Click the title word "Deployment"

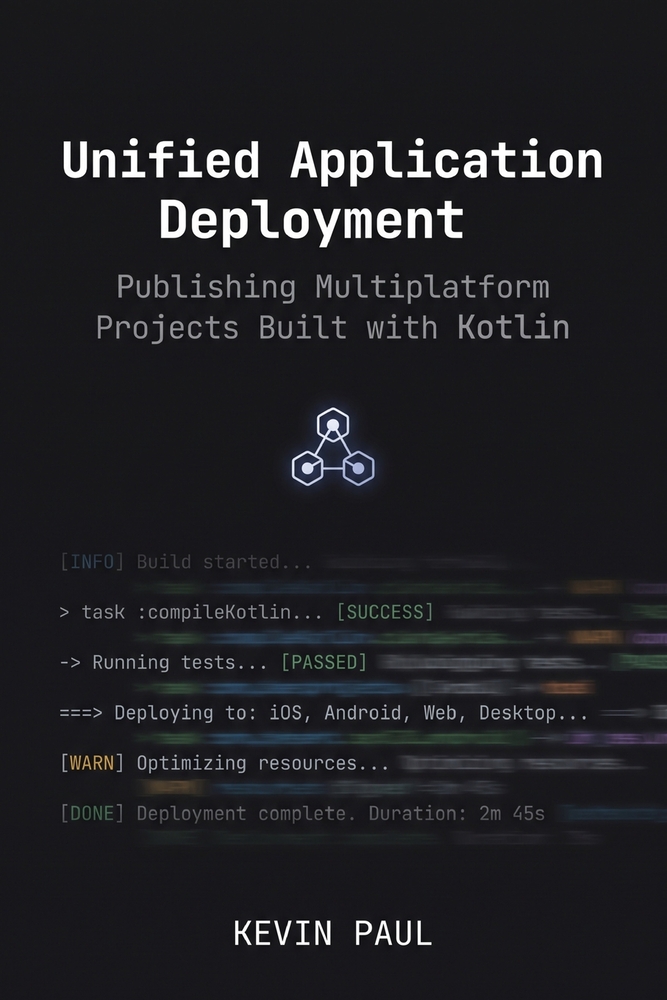(x=311, y=221)
